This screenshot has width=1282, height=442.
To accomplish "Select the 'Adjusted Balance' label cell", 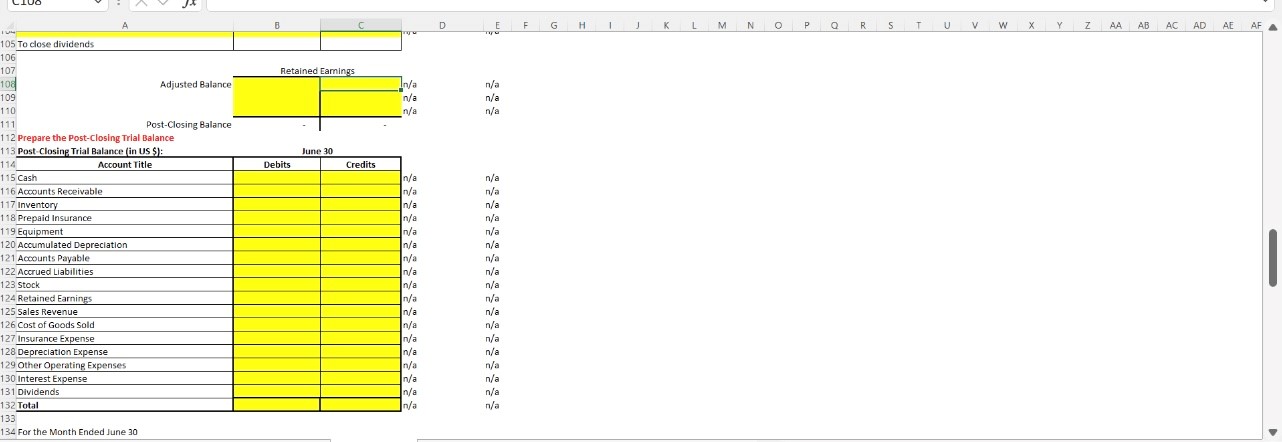I will click(125, 85).
